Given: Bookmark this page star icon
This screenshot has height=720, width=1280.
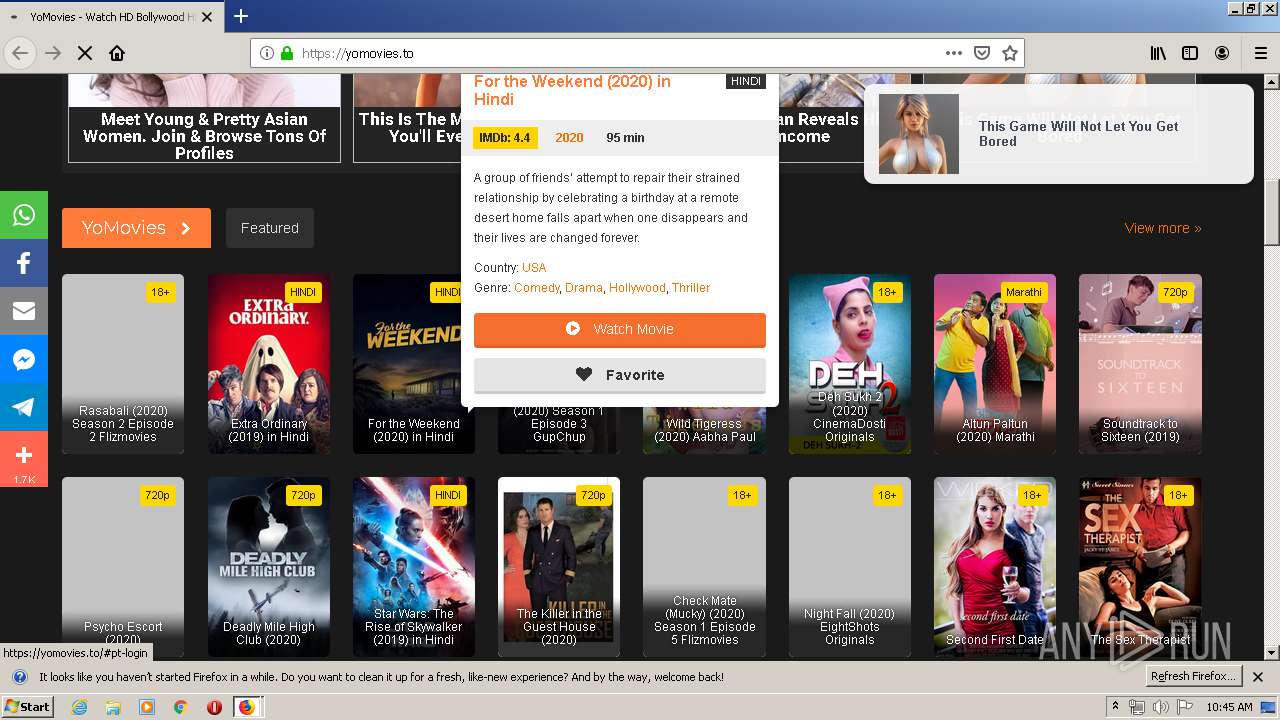Looking at the screenshot, I should 1010,53.
